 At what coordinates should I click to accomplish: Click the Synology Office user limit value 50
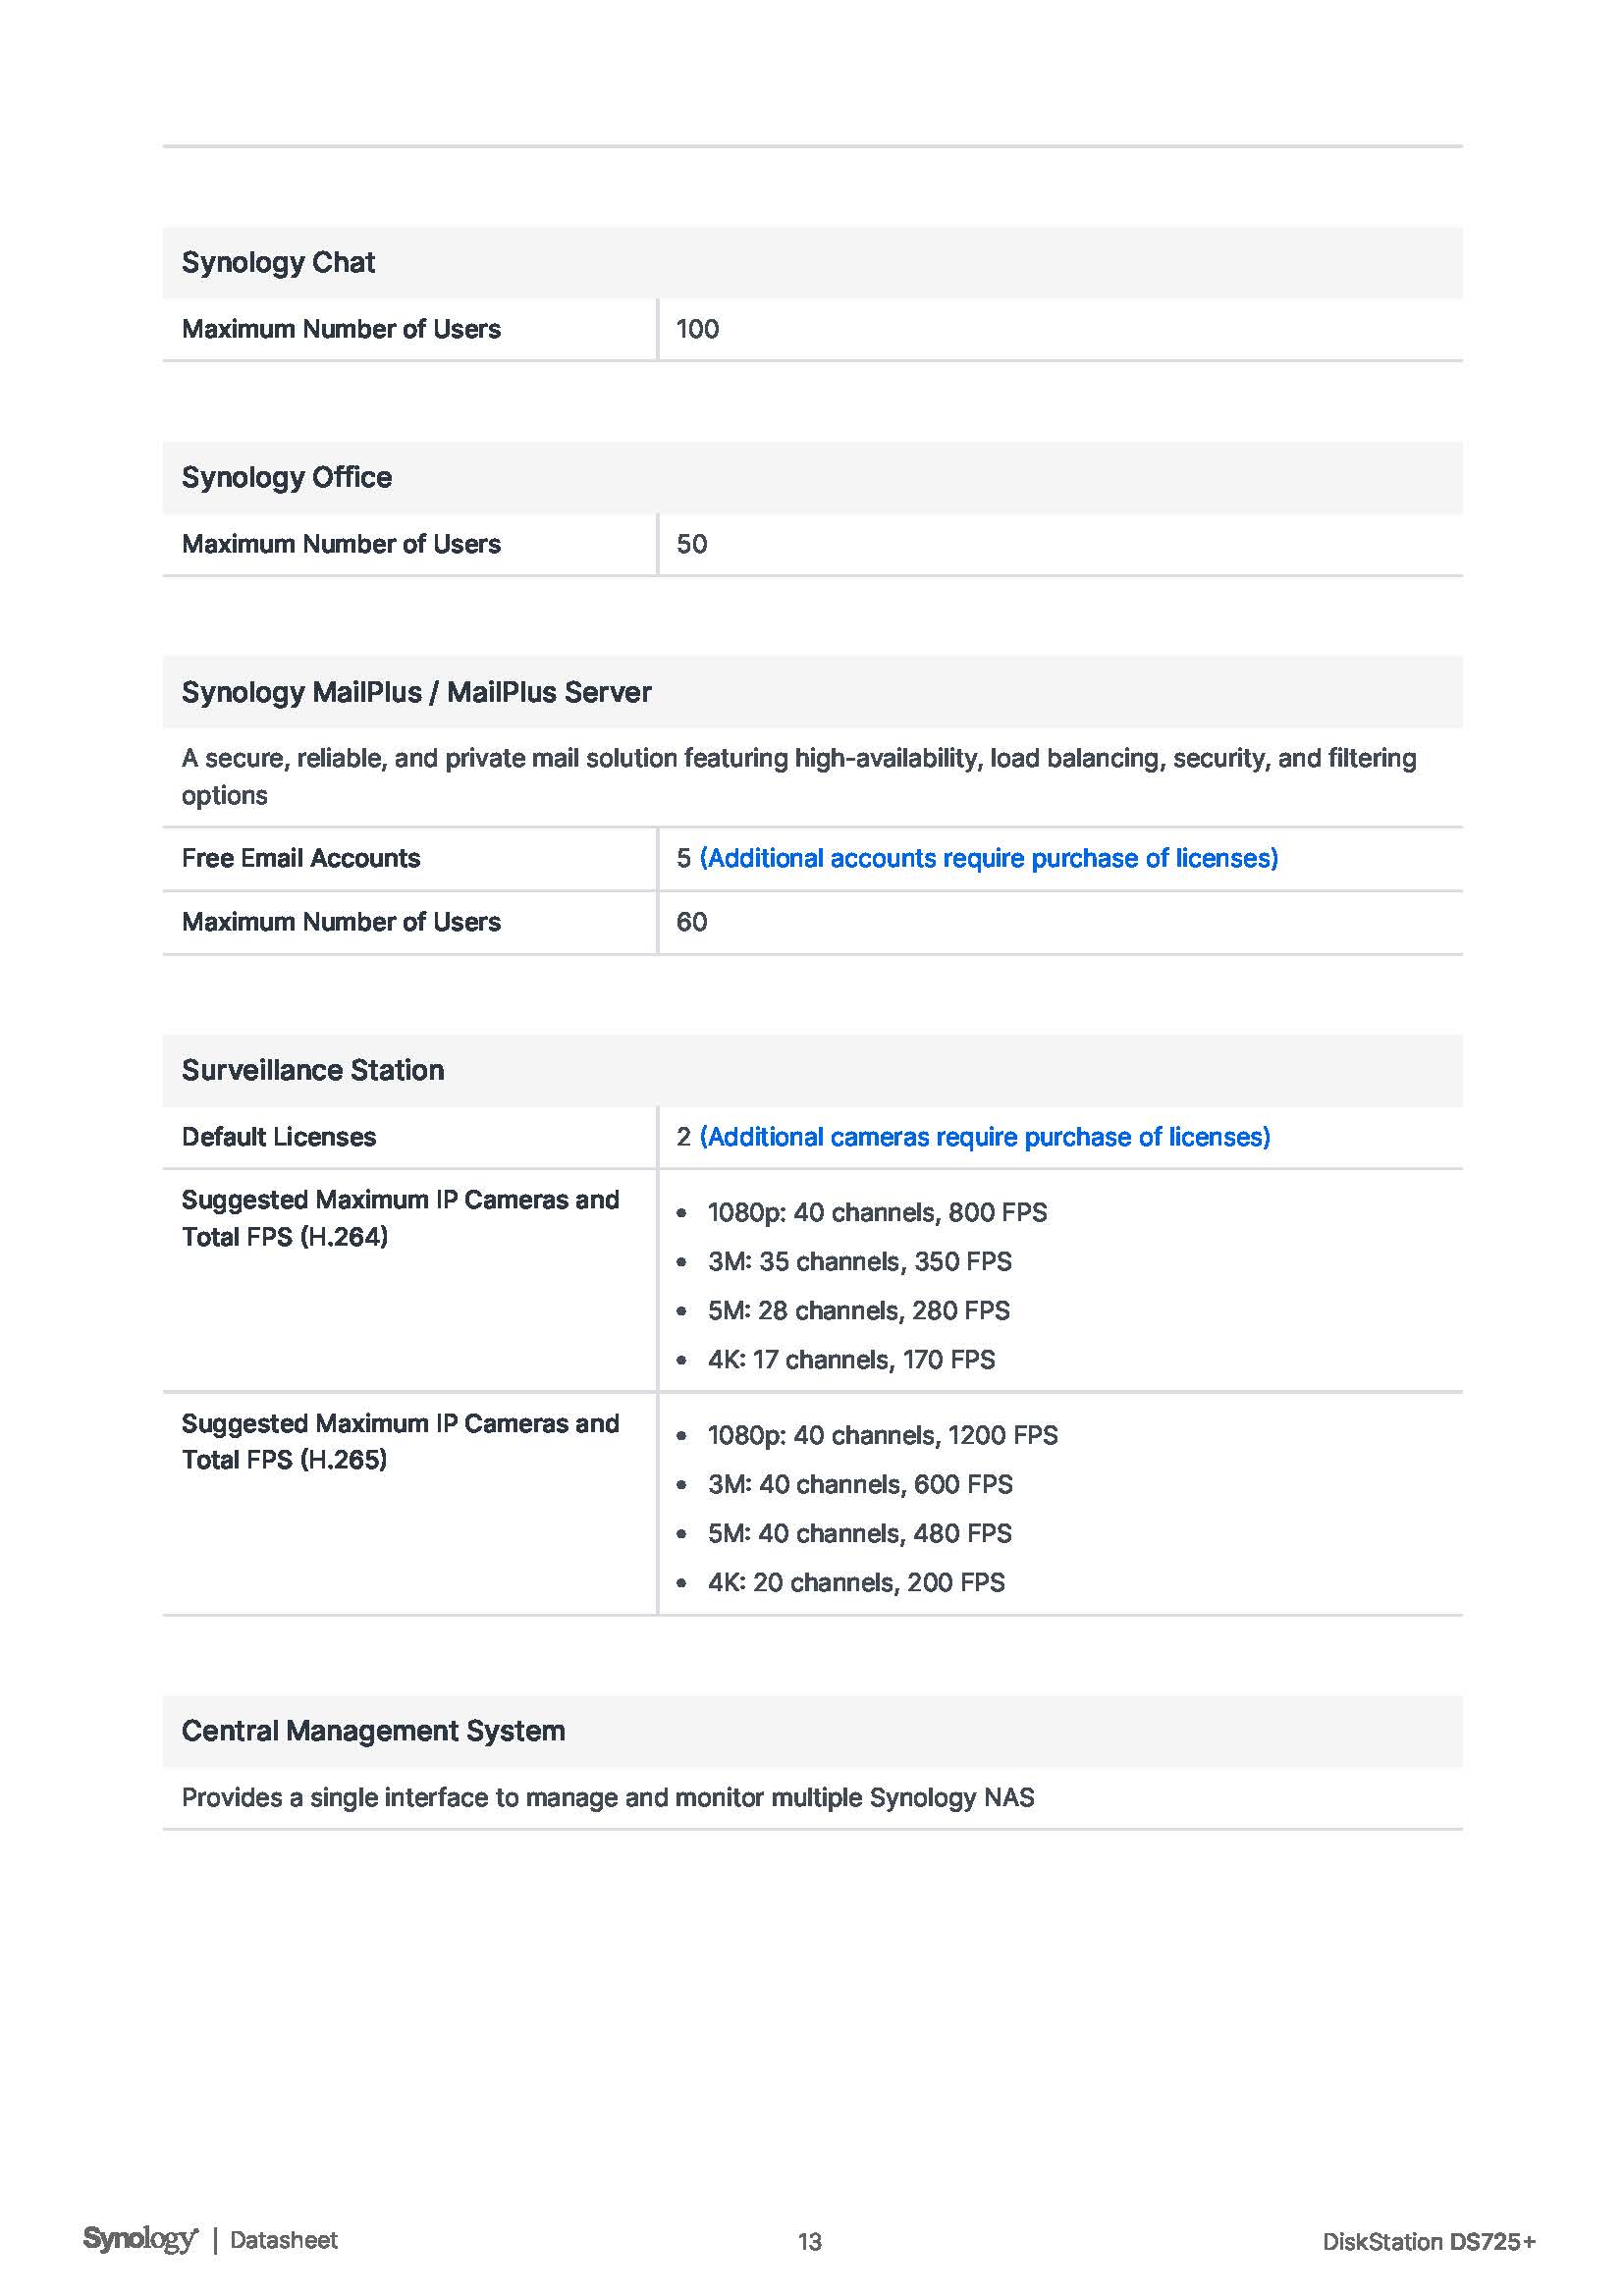[691, 544]
